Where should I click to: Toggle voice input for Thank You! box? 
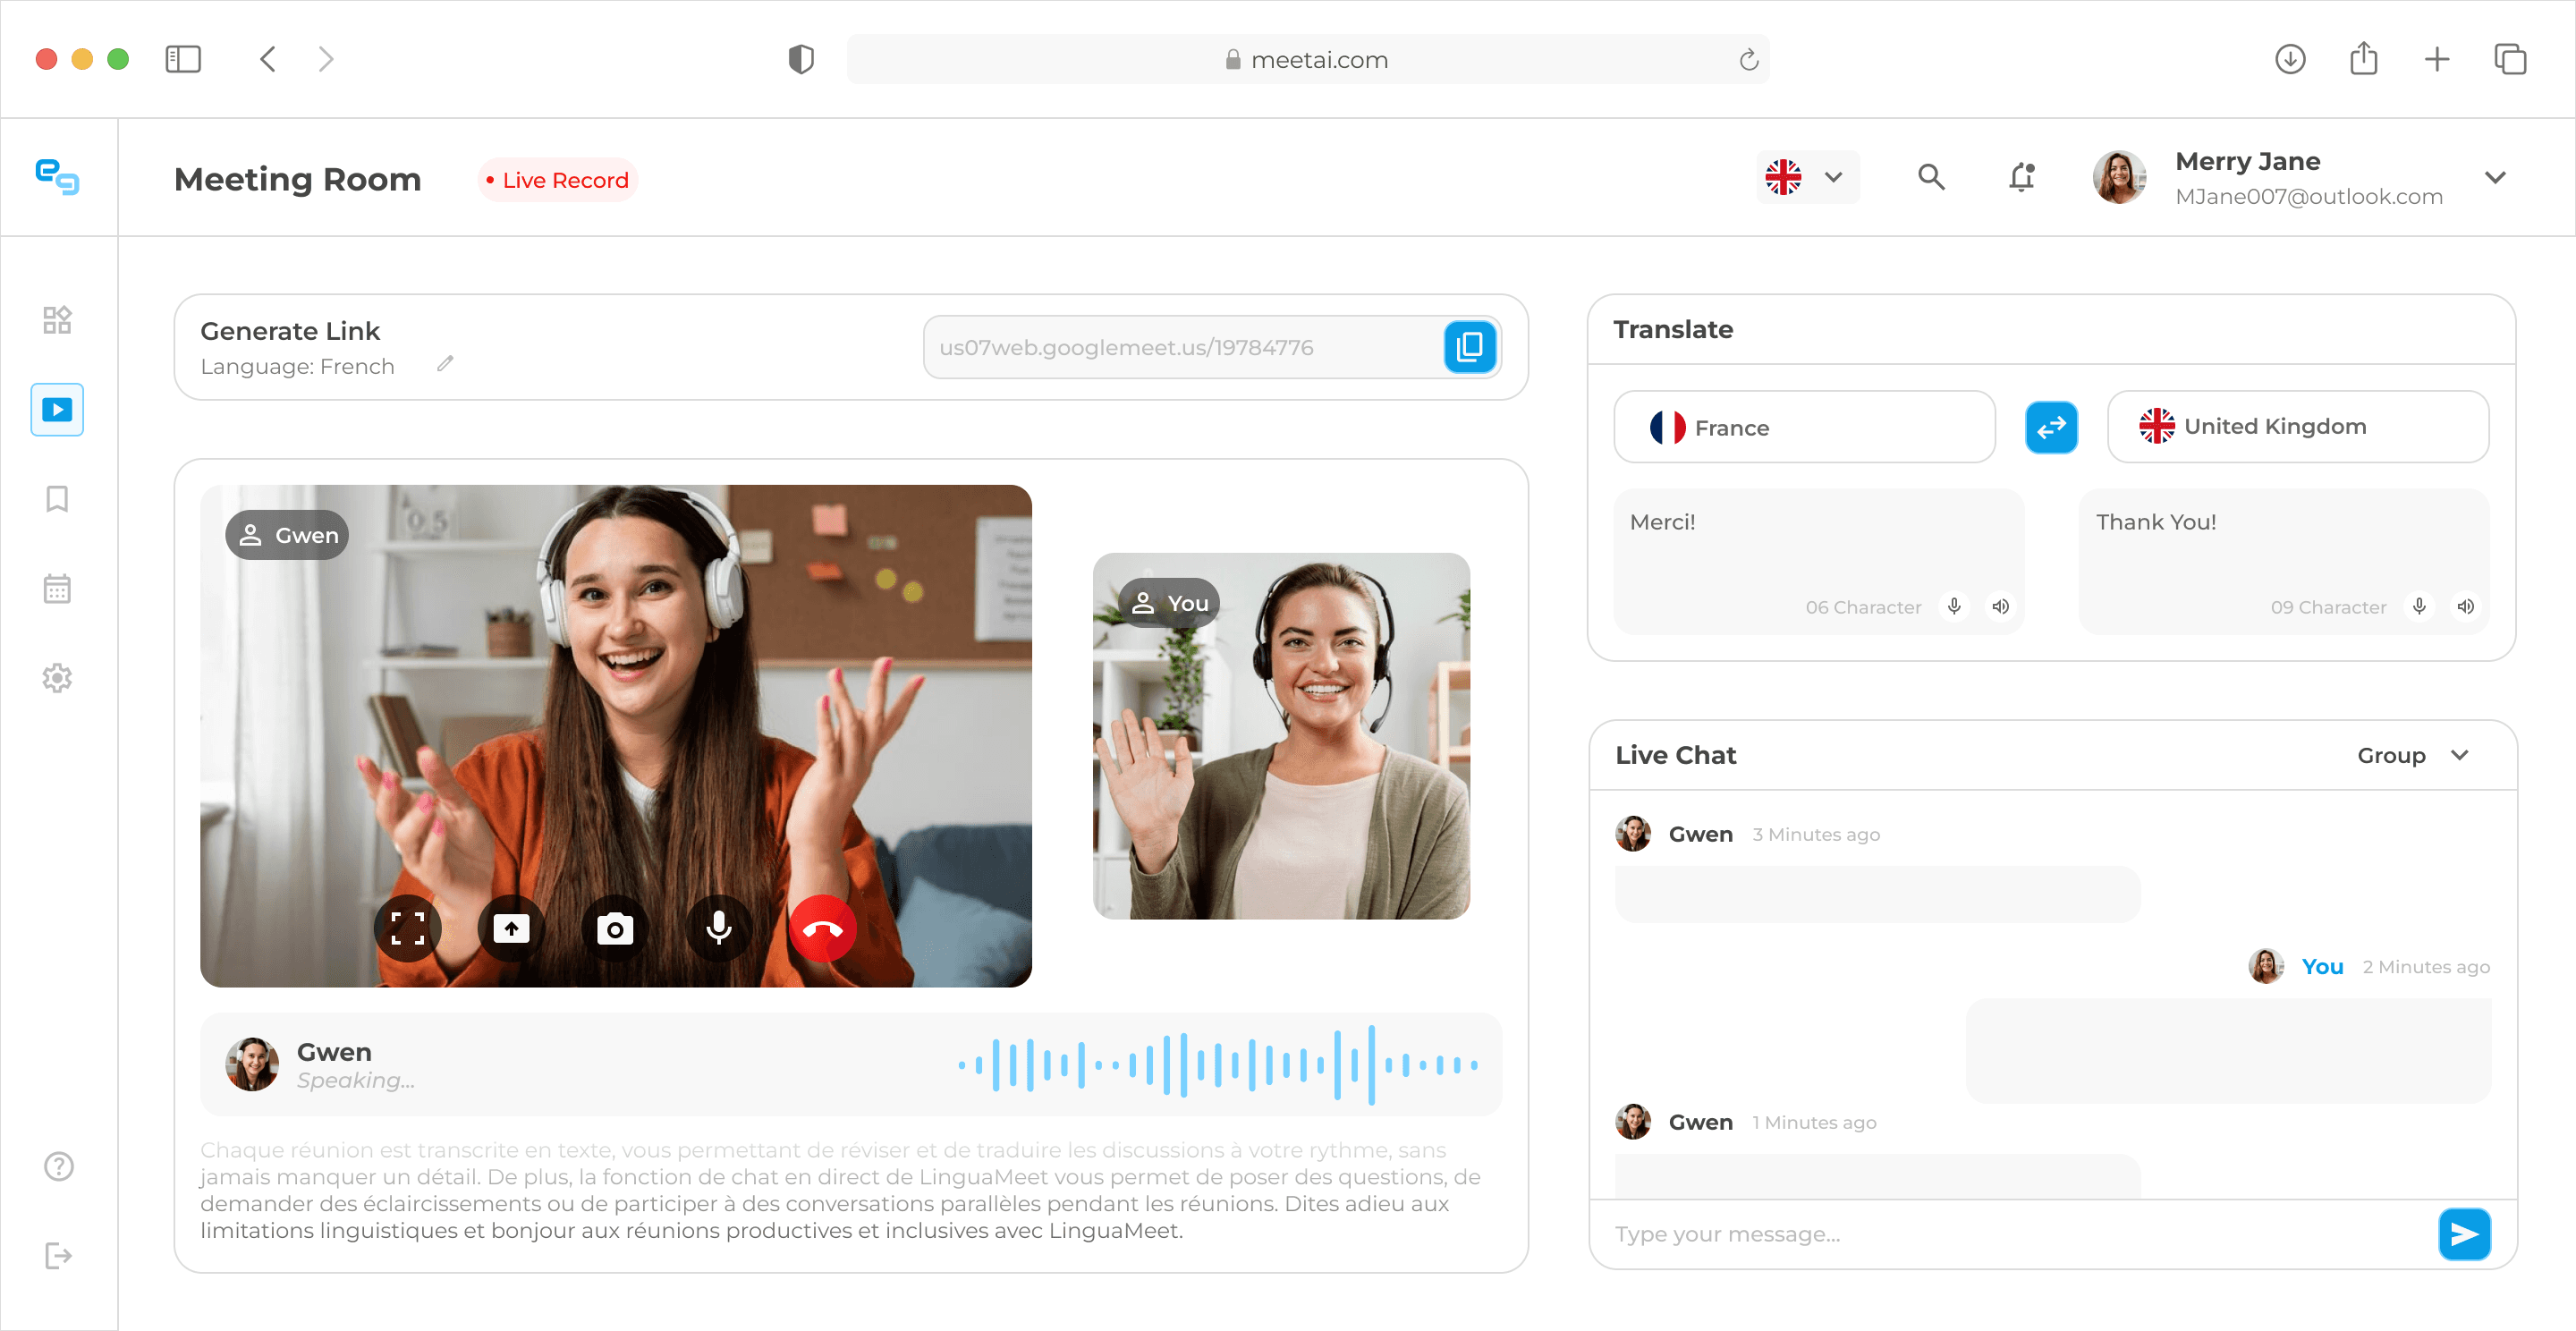click(x=2418, y=607)
